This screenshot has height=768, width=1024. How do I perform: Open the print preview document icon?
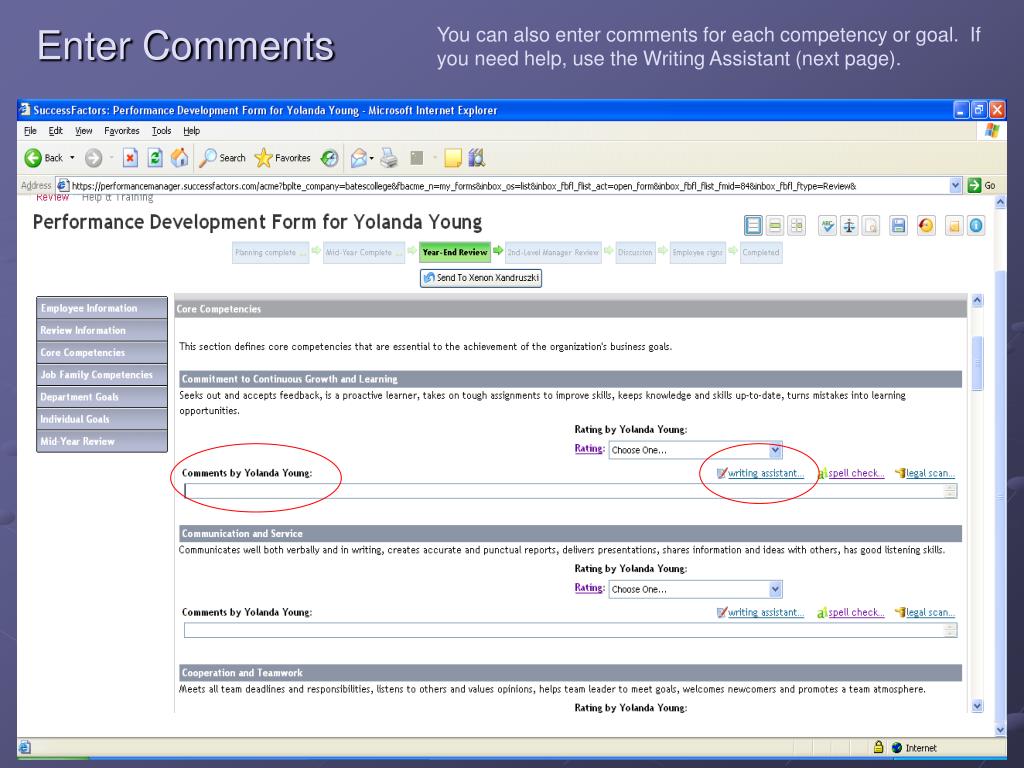coord(871,226)
